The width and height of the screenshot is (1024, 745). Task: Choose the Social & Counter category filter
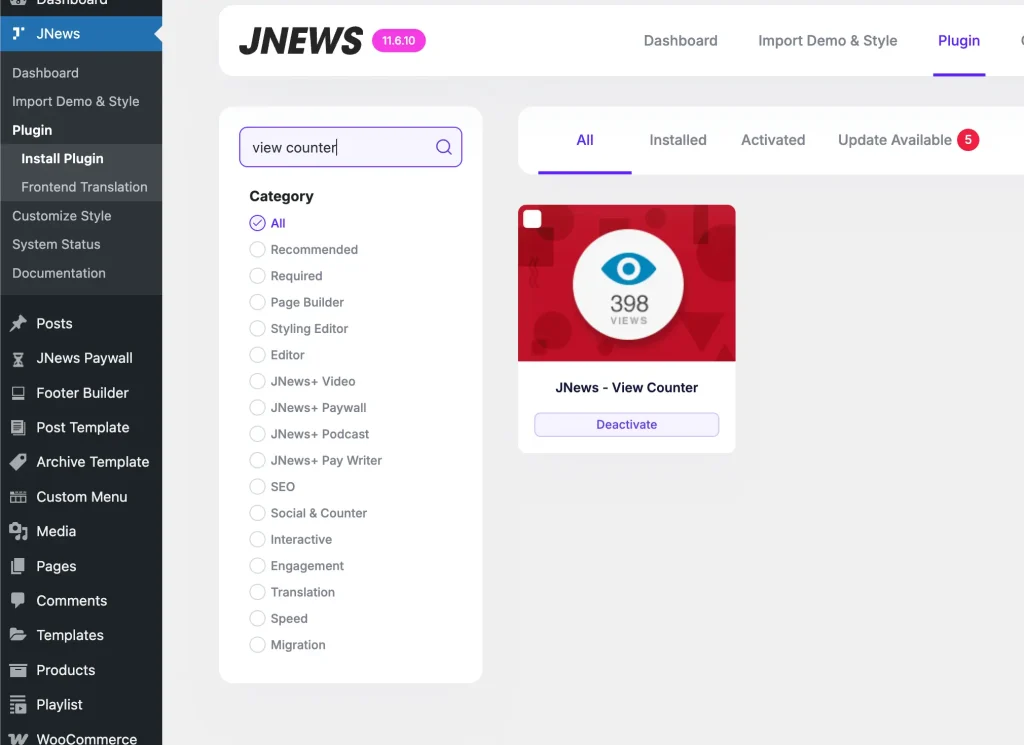pos(258,513)
